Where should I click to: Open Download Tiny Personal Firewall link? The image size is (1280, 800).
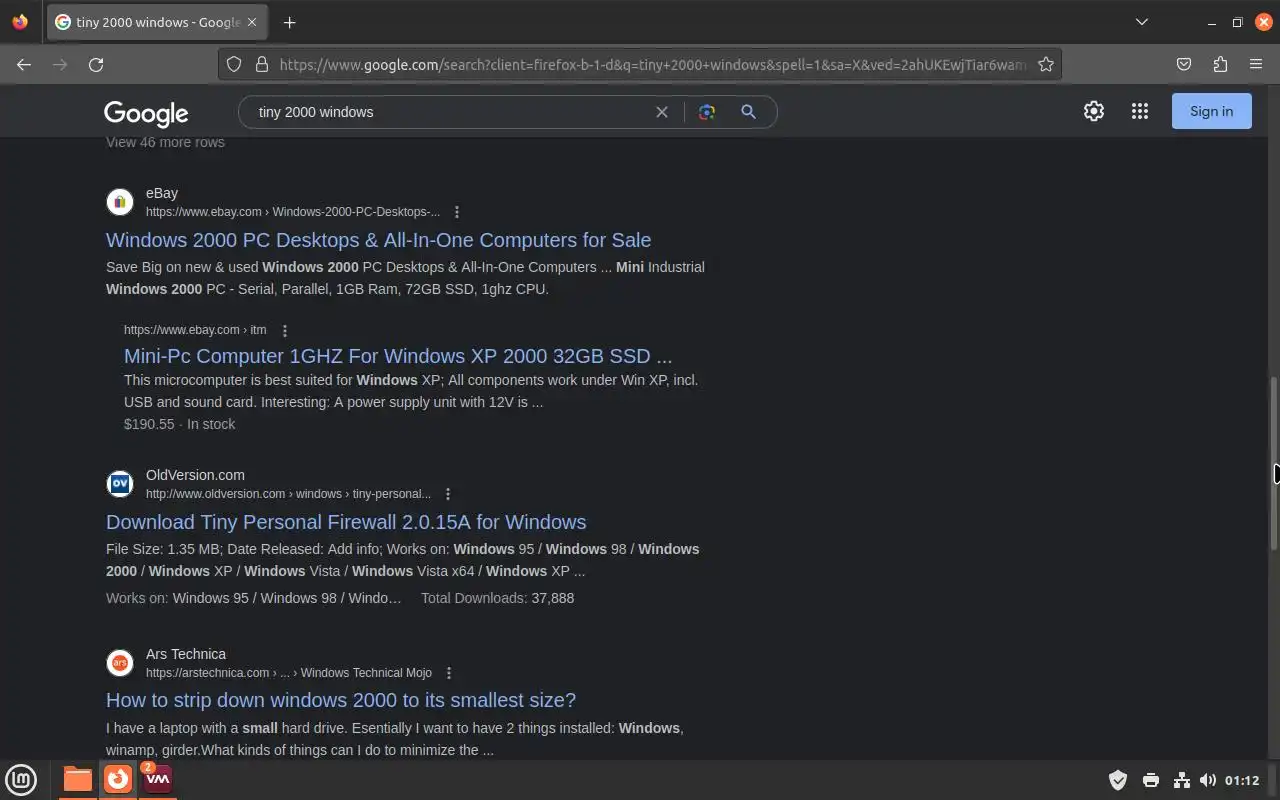point(346,522)
